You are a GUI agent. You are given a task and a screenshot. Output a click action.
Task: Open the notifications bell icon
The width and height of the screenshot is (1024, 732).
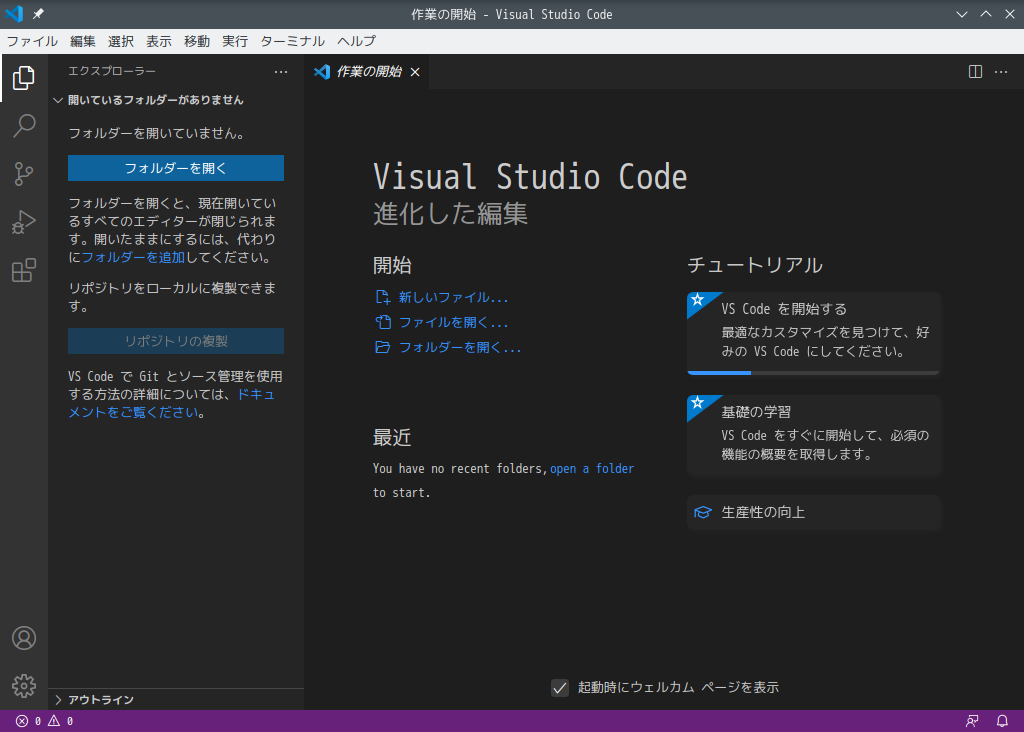click(1002, 721)
